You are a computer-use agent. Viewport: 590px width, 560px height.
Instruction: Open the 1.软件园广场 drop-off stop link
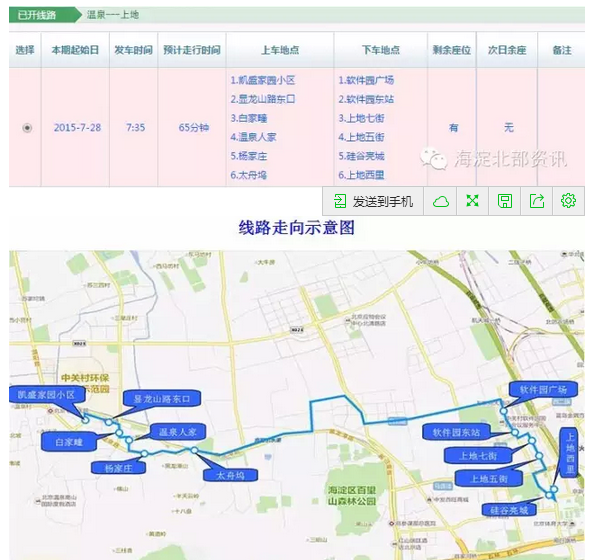click(366, 80)
